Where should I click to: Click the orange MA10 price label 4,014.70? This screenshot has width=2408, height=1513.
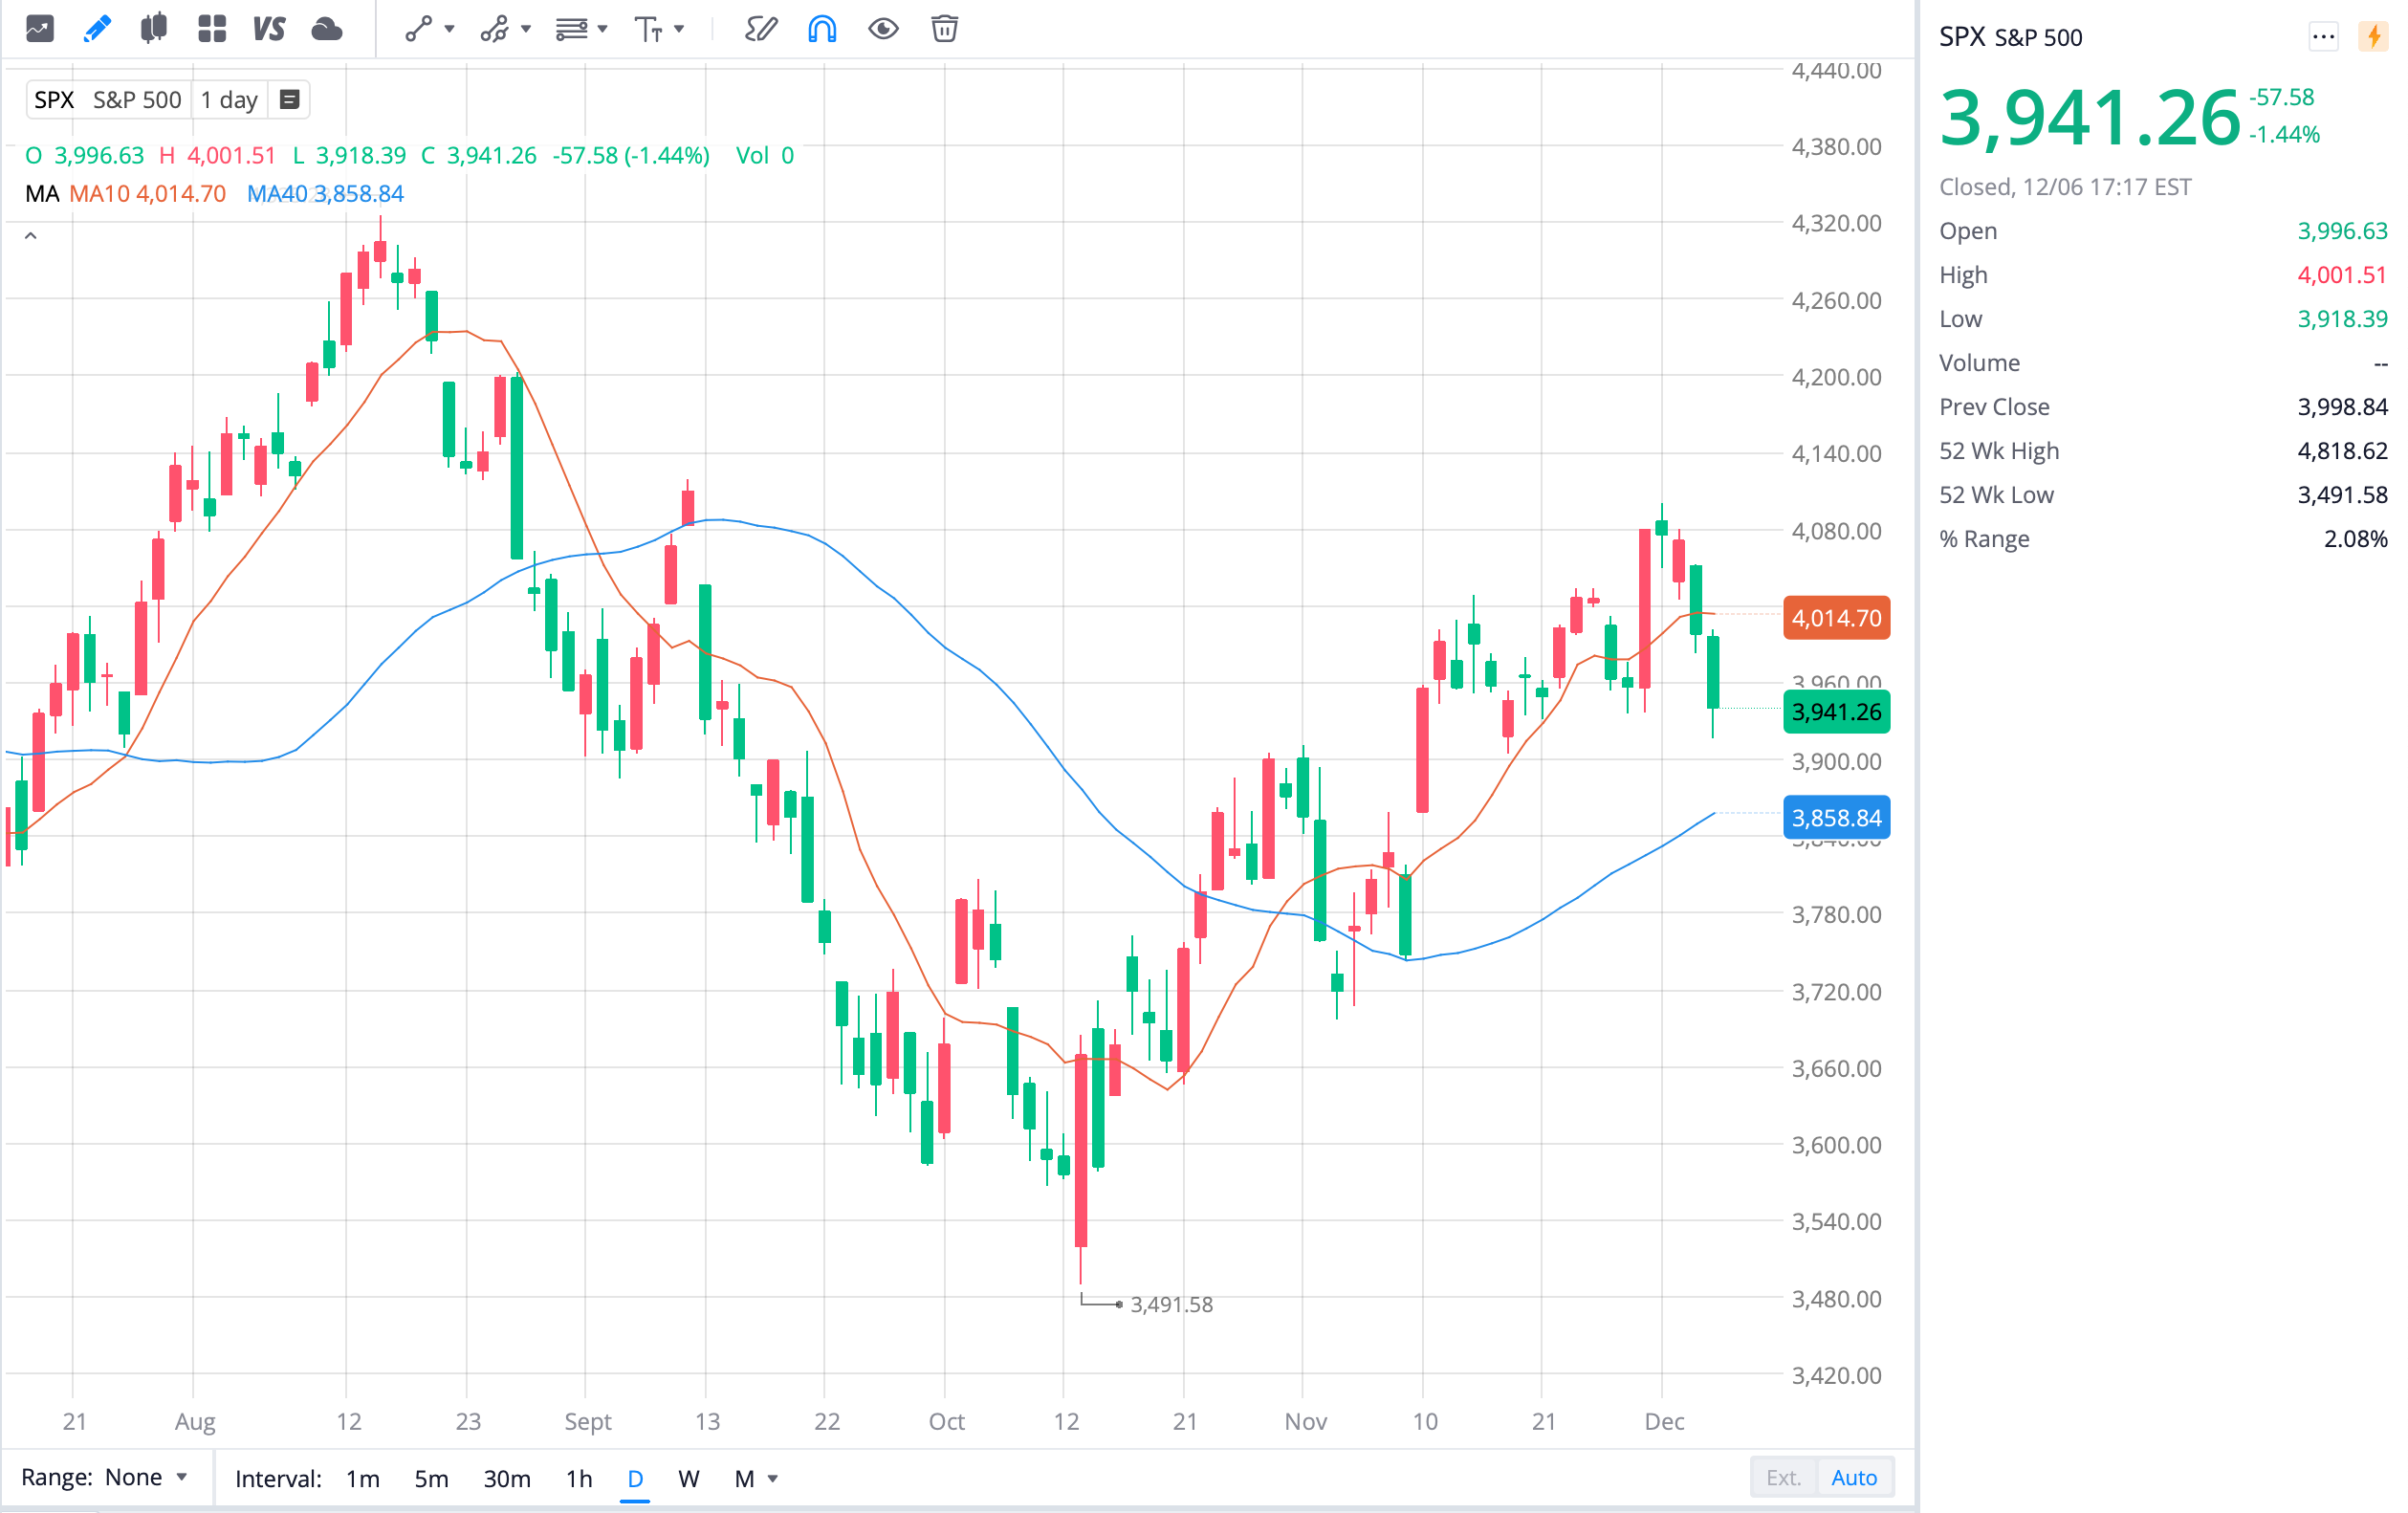(x=1836, y=618)
